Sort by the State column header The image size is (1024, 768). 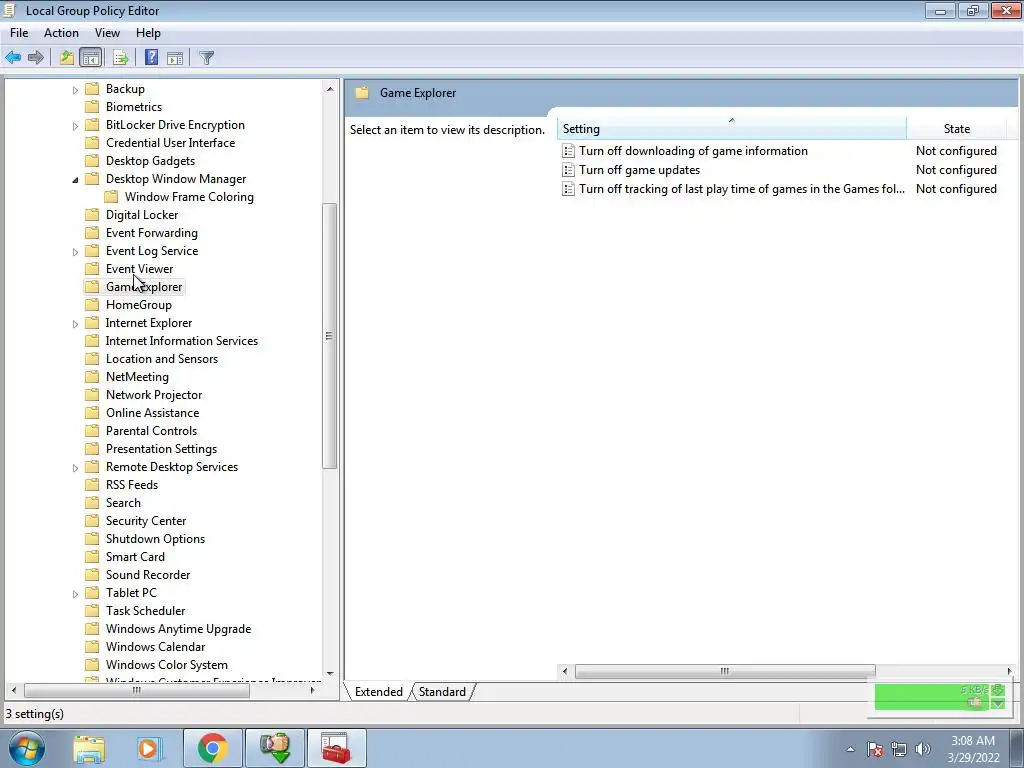(x=956, y=129)
